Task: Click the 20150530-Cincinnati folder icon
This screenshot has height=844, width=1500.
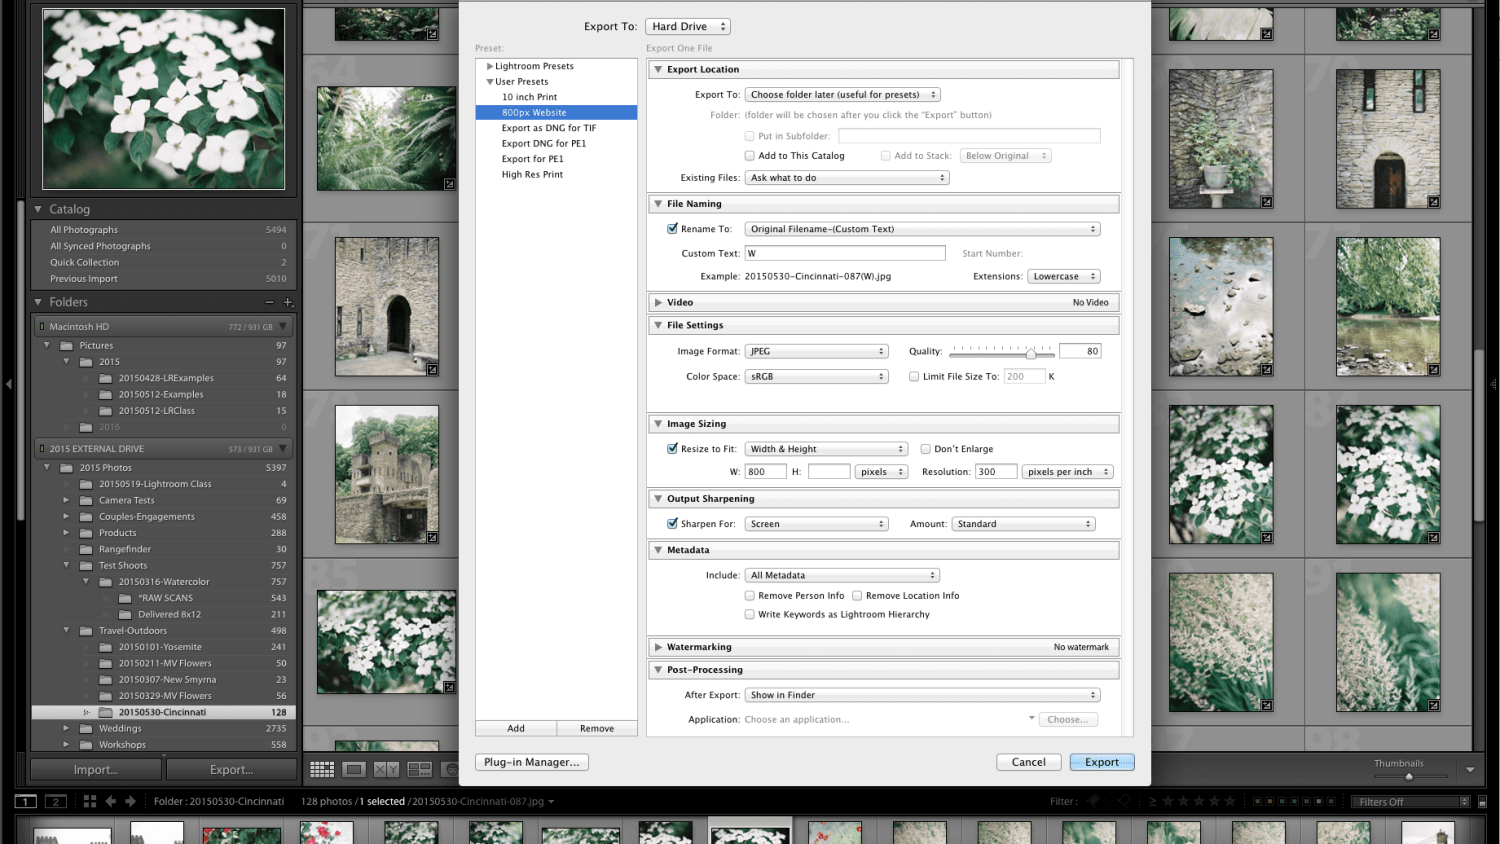Action: click(105, 712)
